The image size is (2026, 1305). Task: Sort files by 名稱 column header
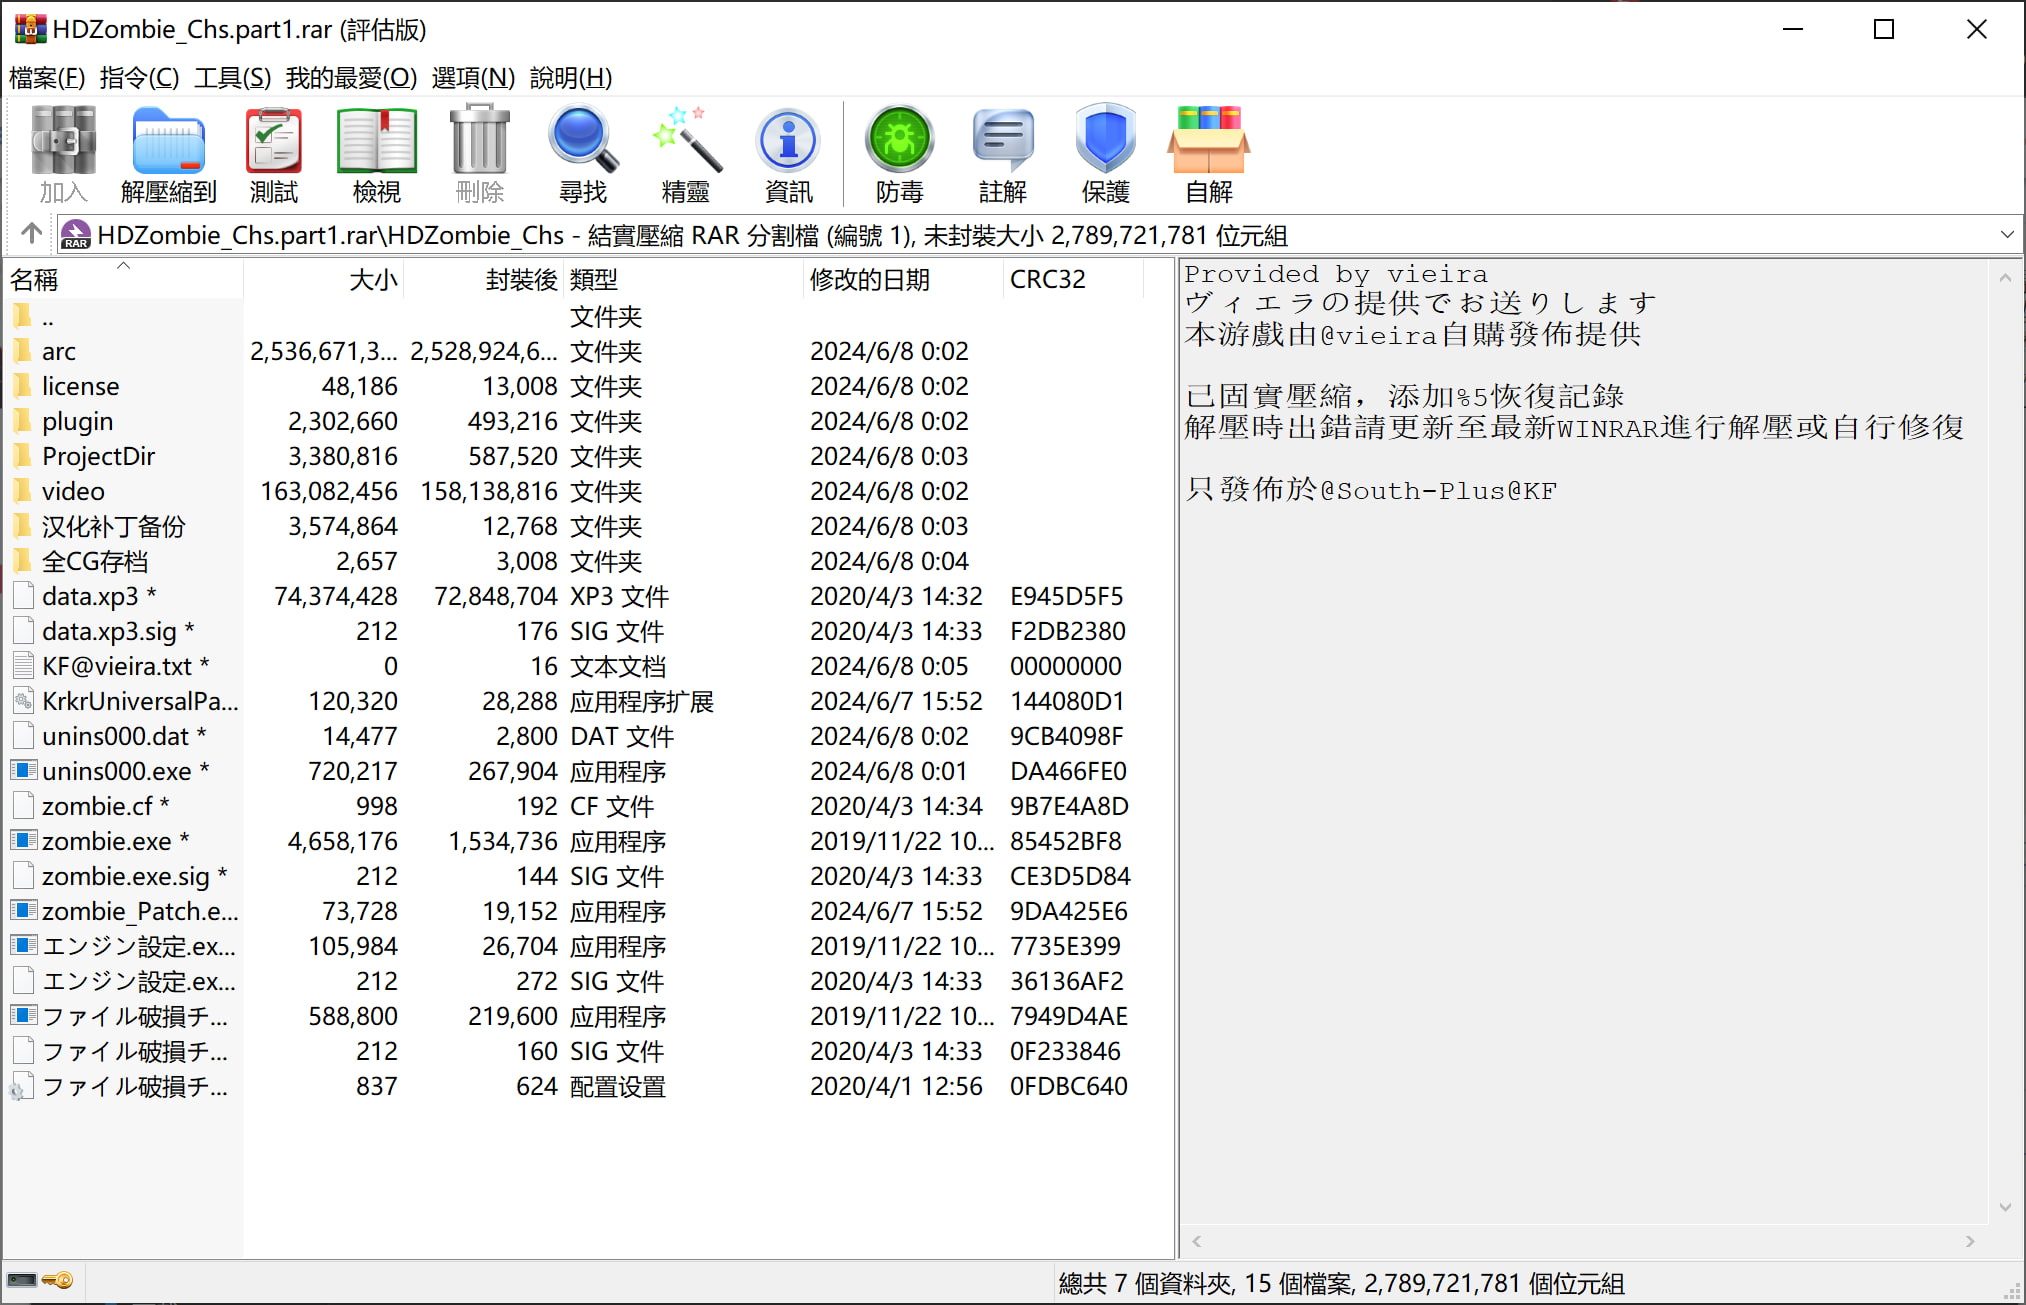34,280
